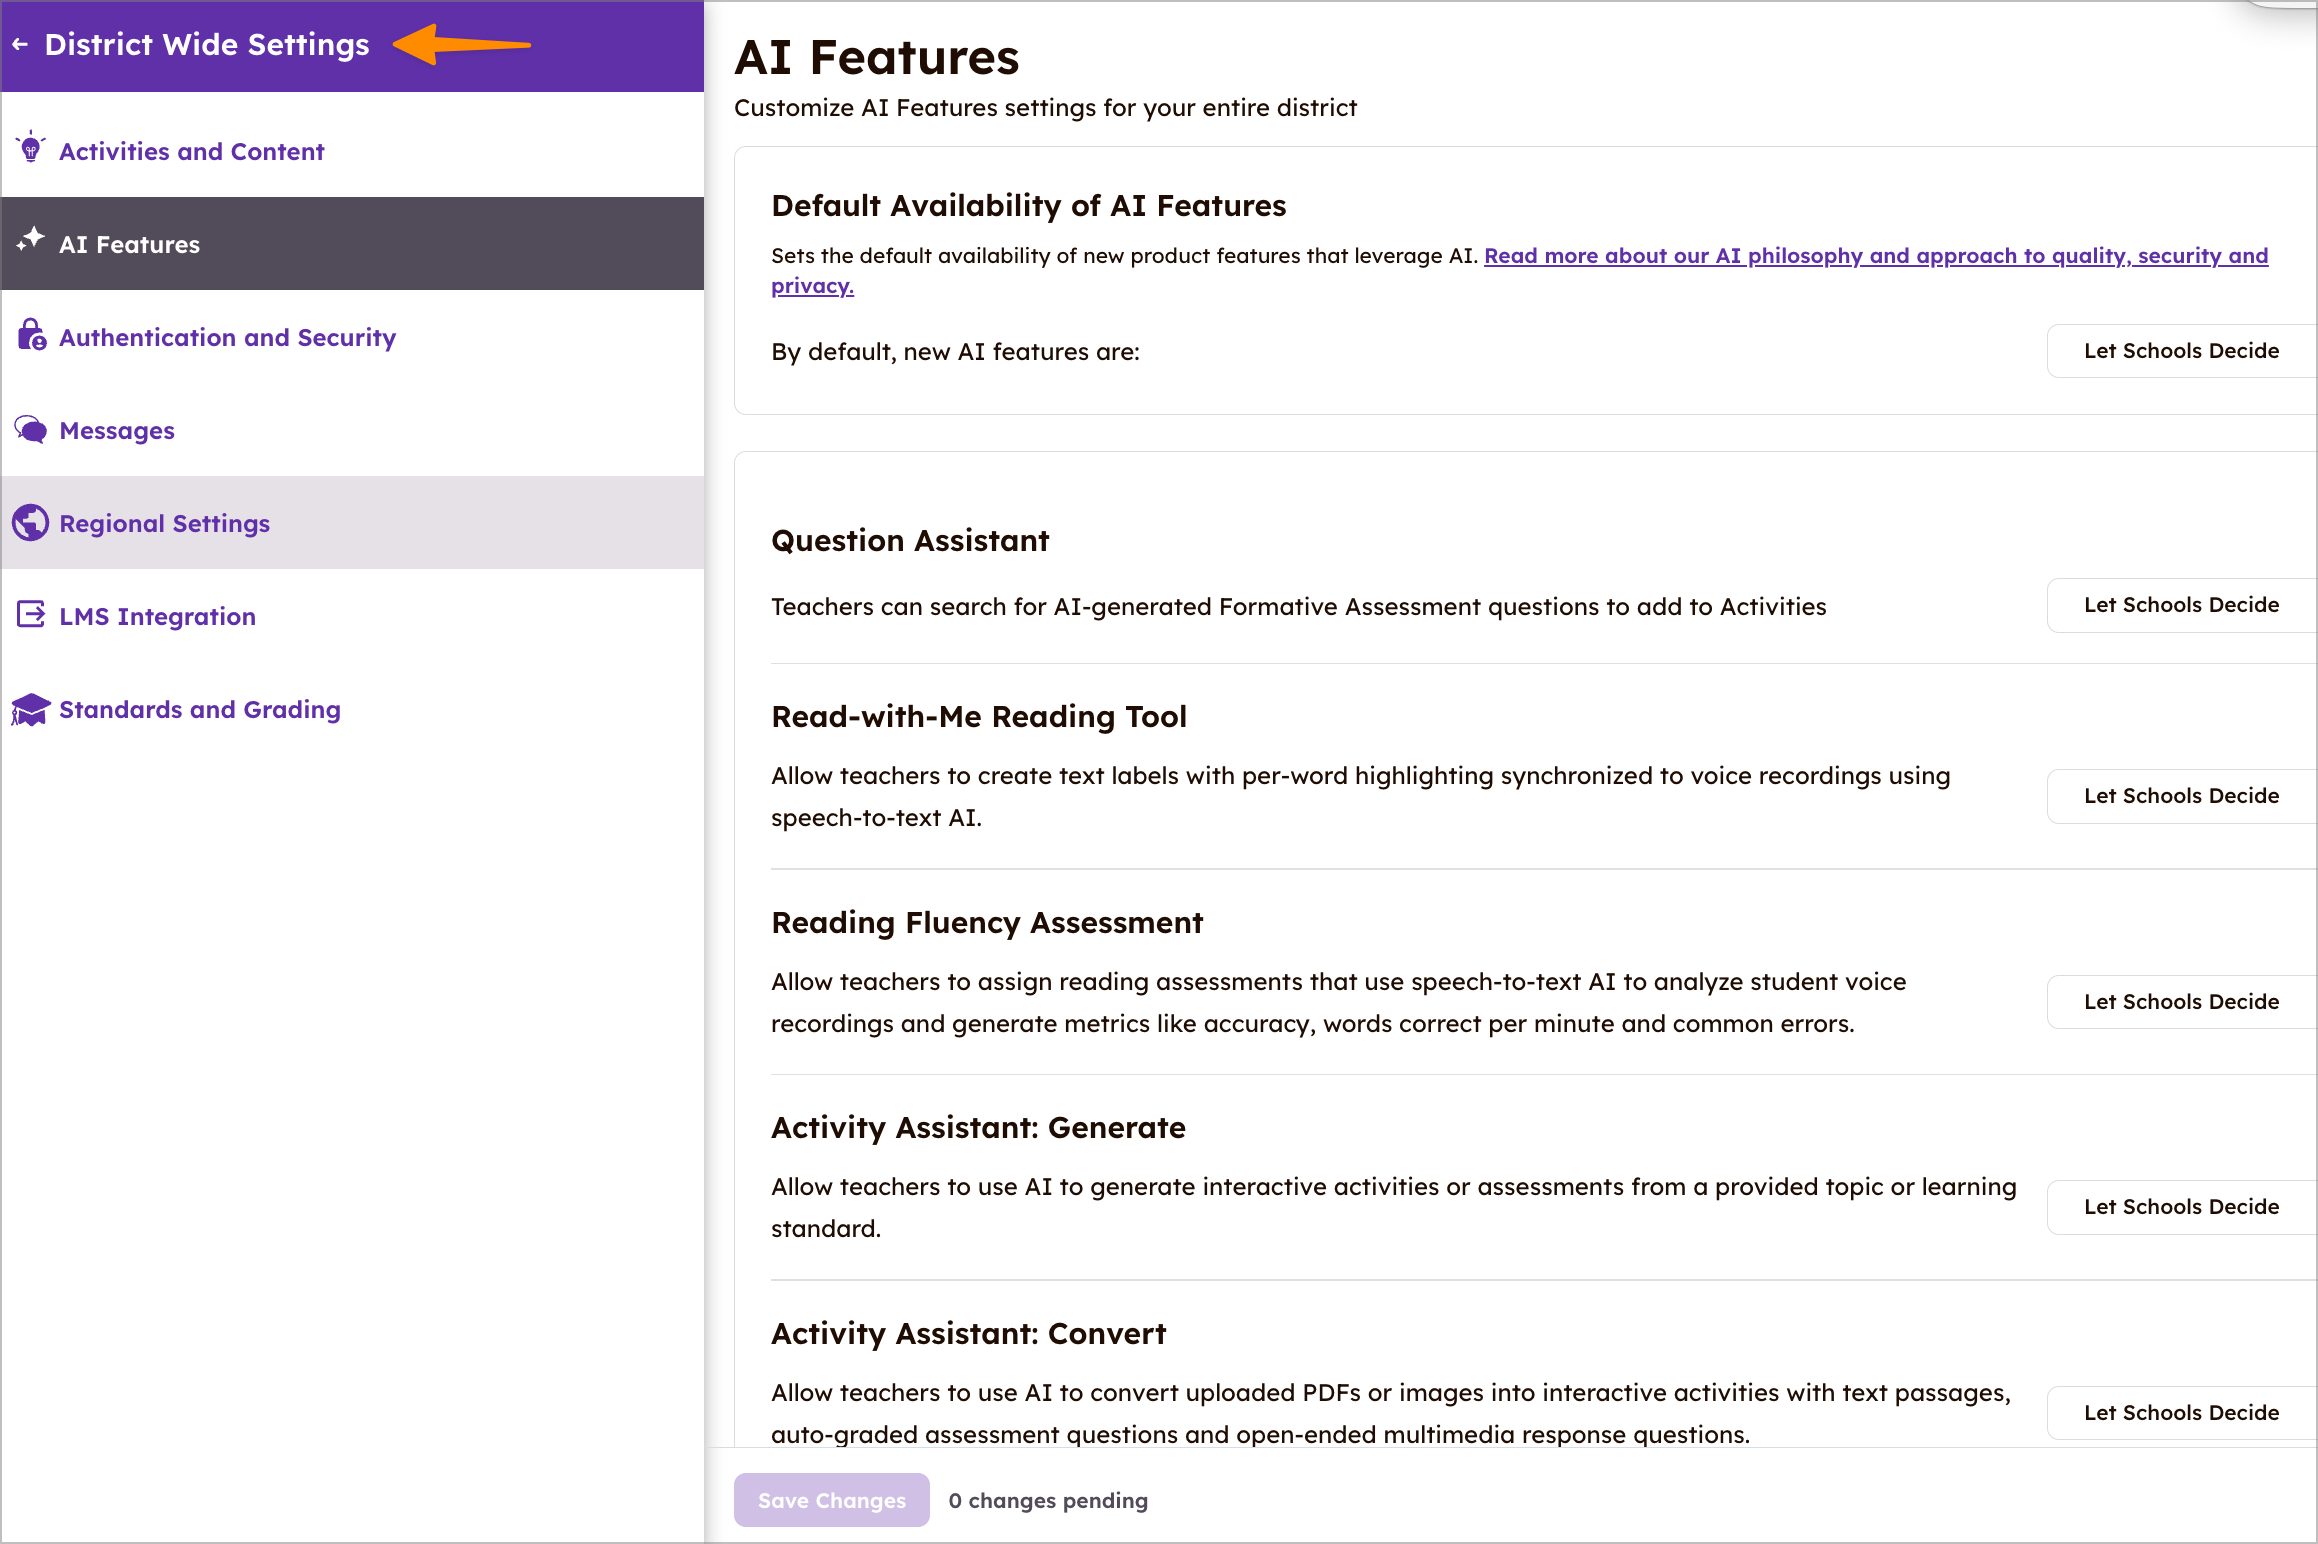The height and width of the screenshot is (1544, 2318).
Task: Open Messages settings section
Action: [x=117, y=431]
